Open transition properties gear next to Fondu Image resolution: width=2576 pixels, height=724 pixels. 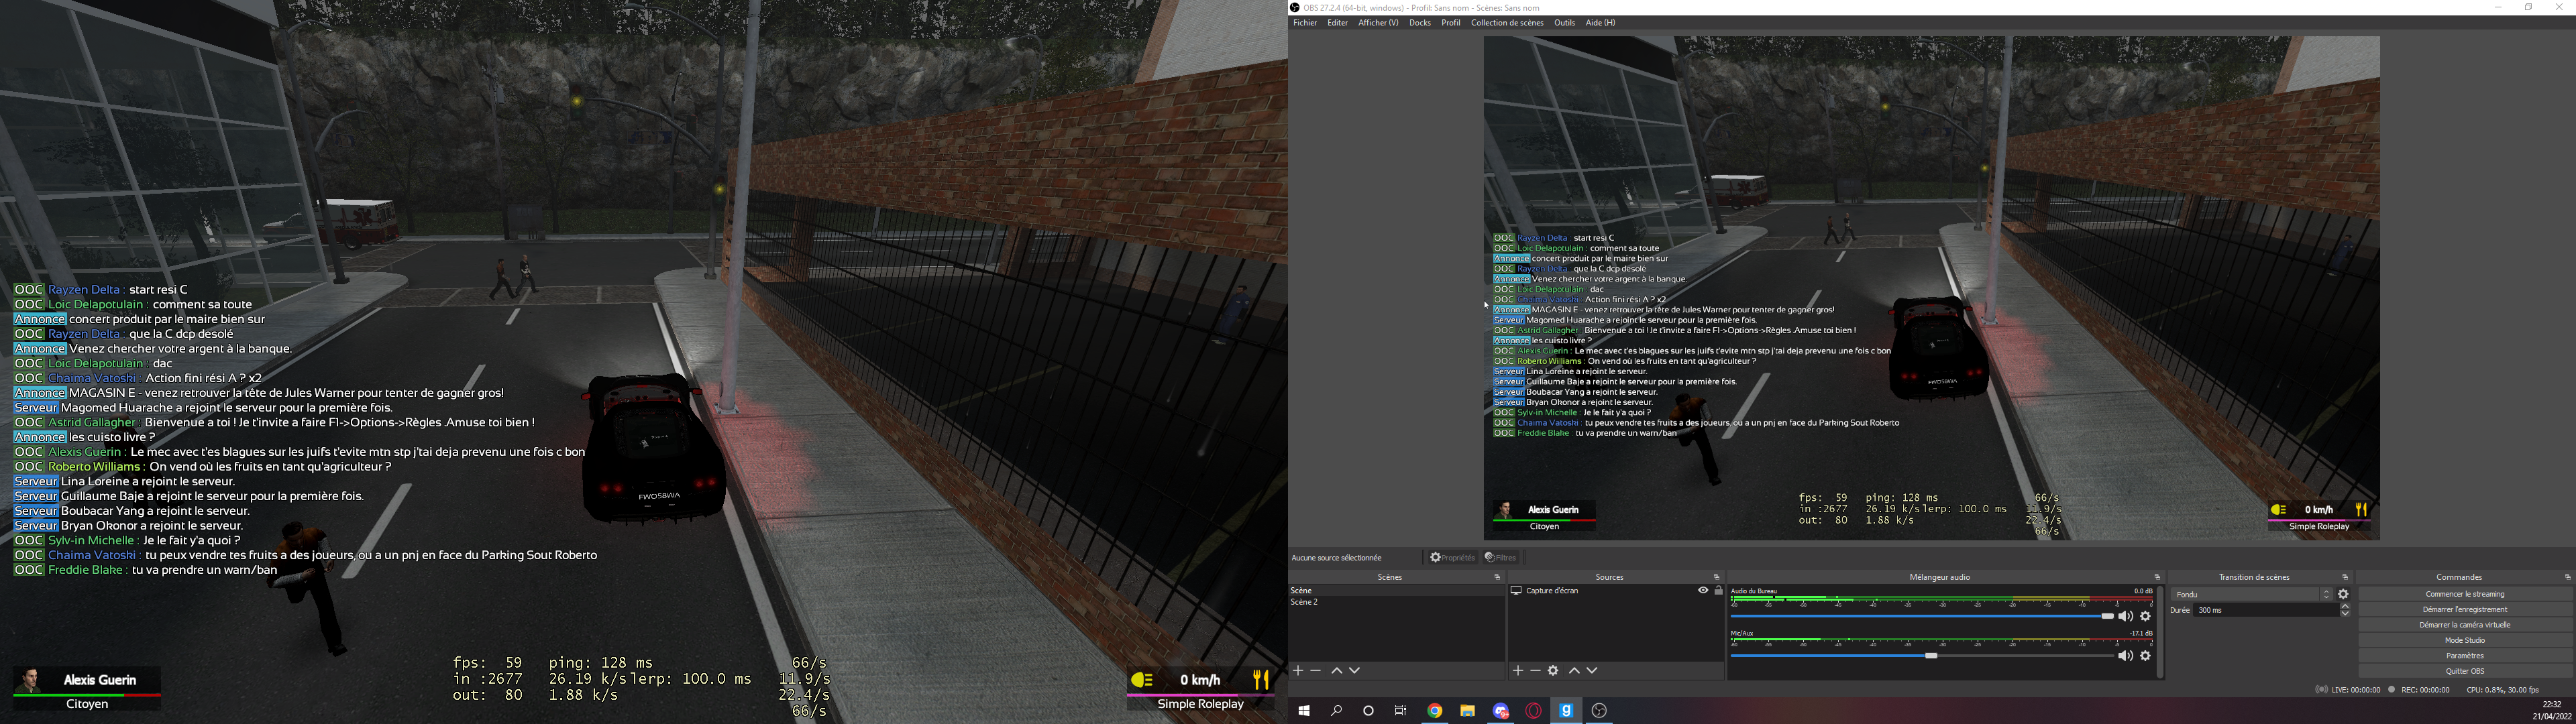(x=2343, y=594)
